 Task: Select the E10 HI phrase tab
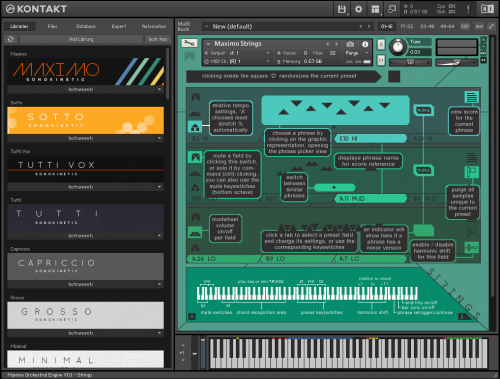[x=372, y=139]
